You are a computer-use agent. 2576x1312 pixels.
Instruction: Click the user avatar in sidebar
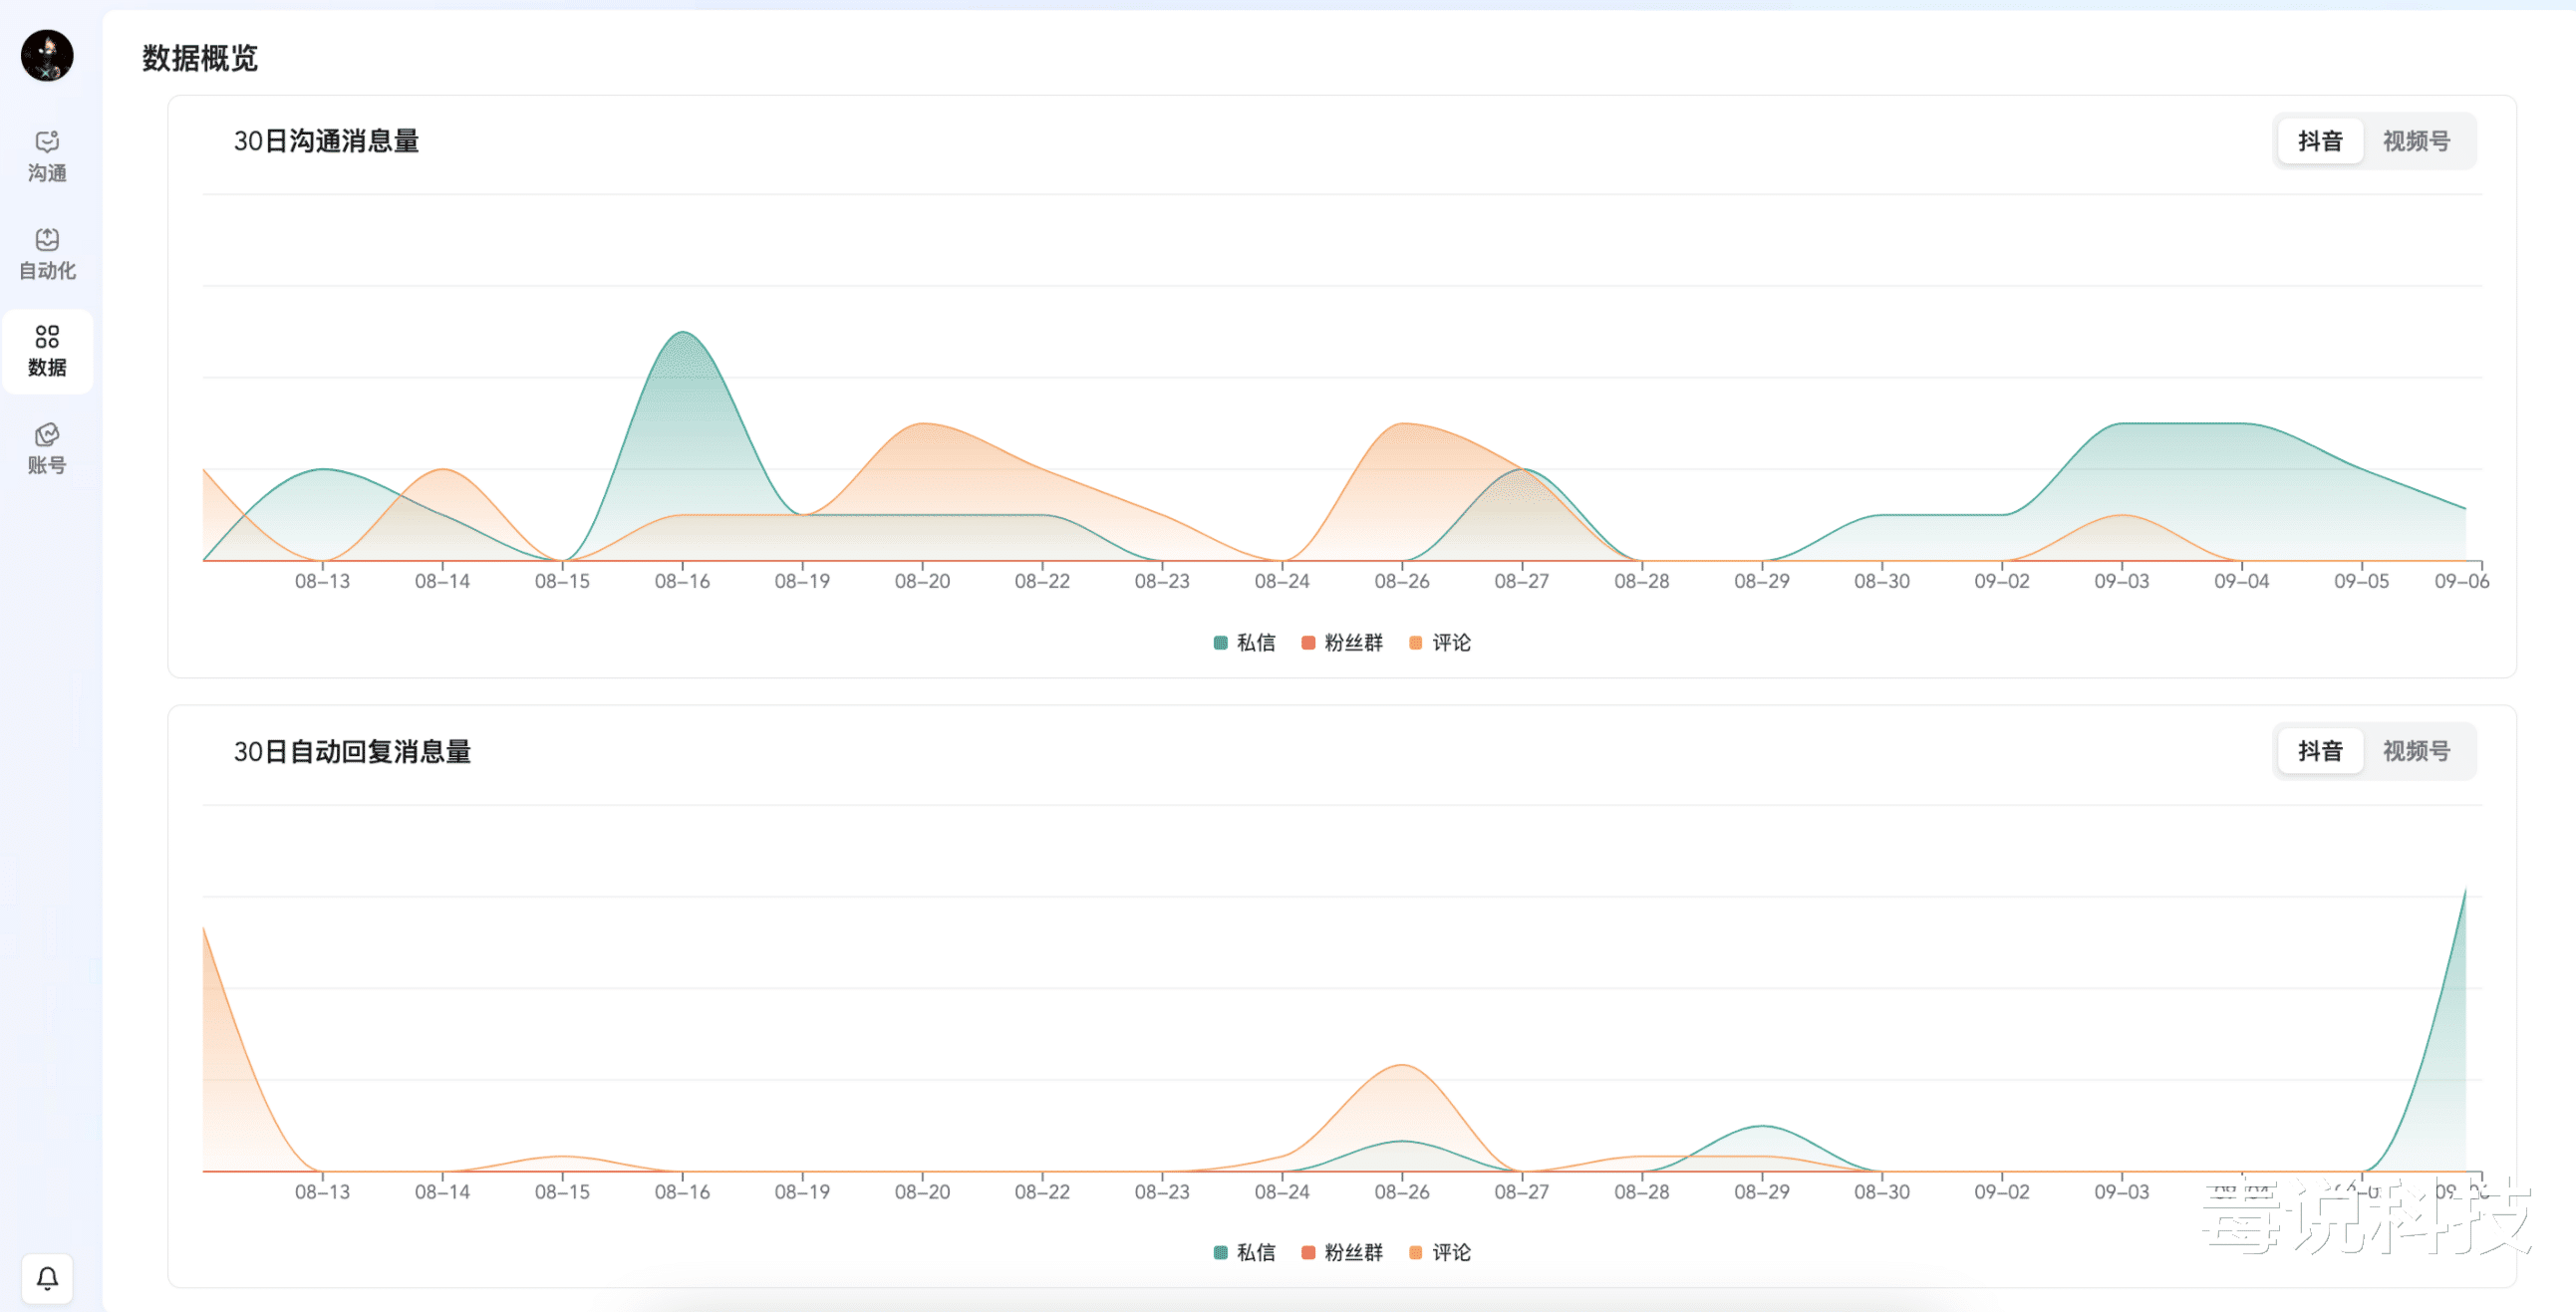(x=47, y=55)
